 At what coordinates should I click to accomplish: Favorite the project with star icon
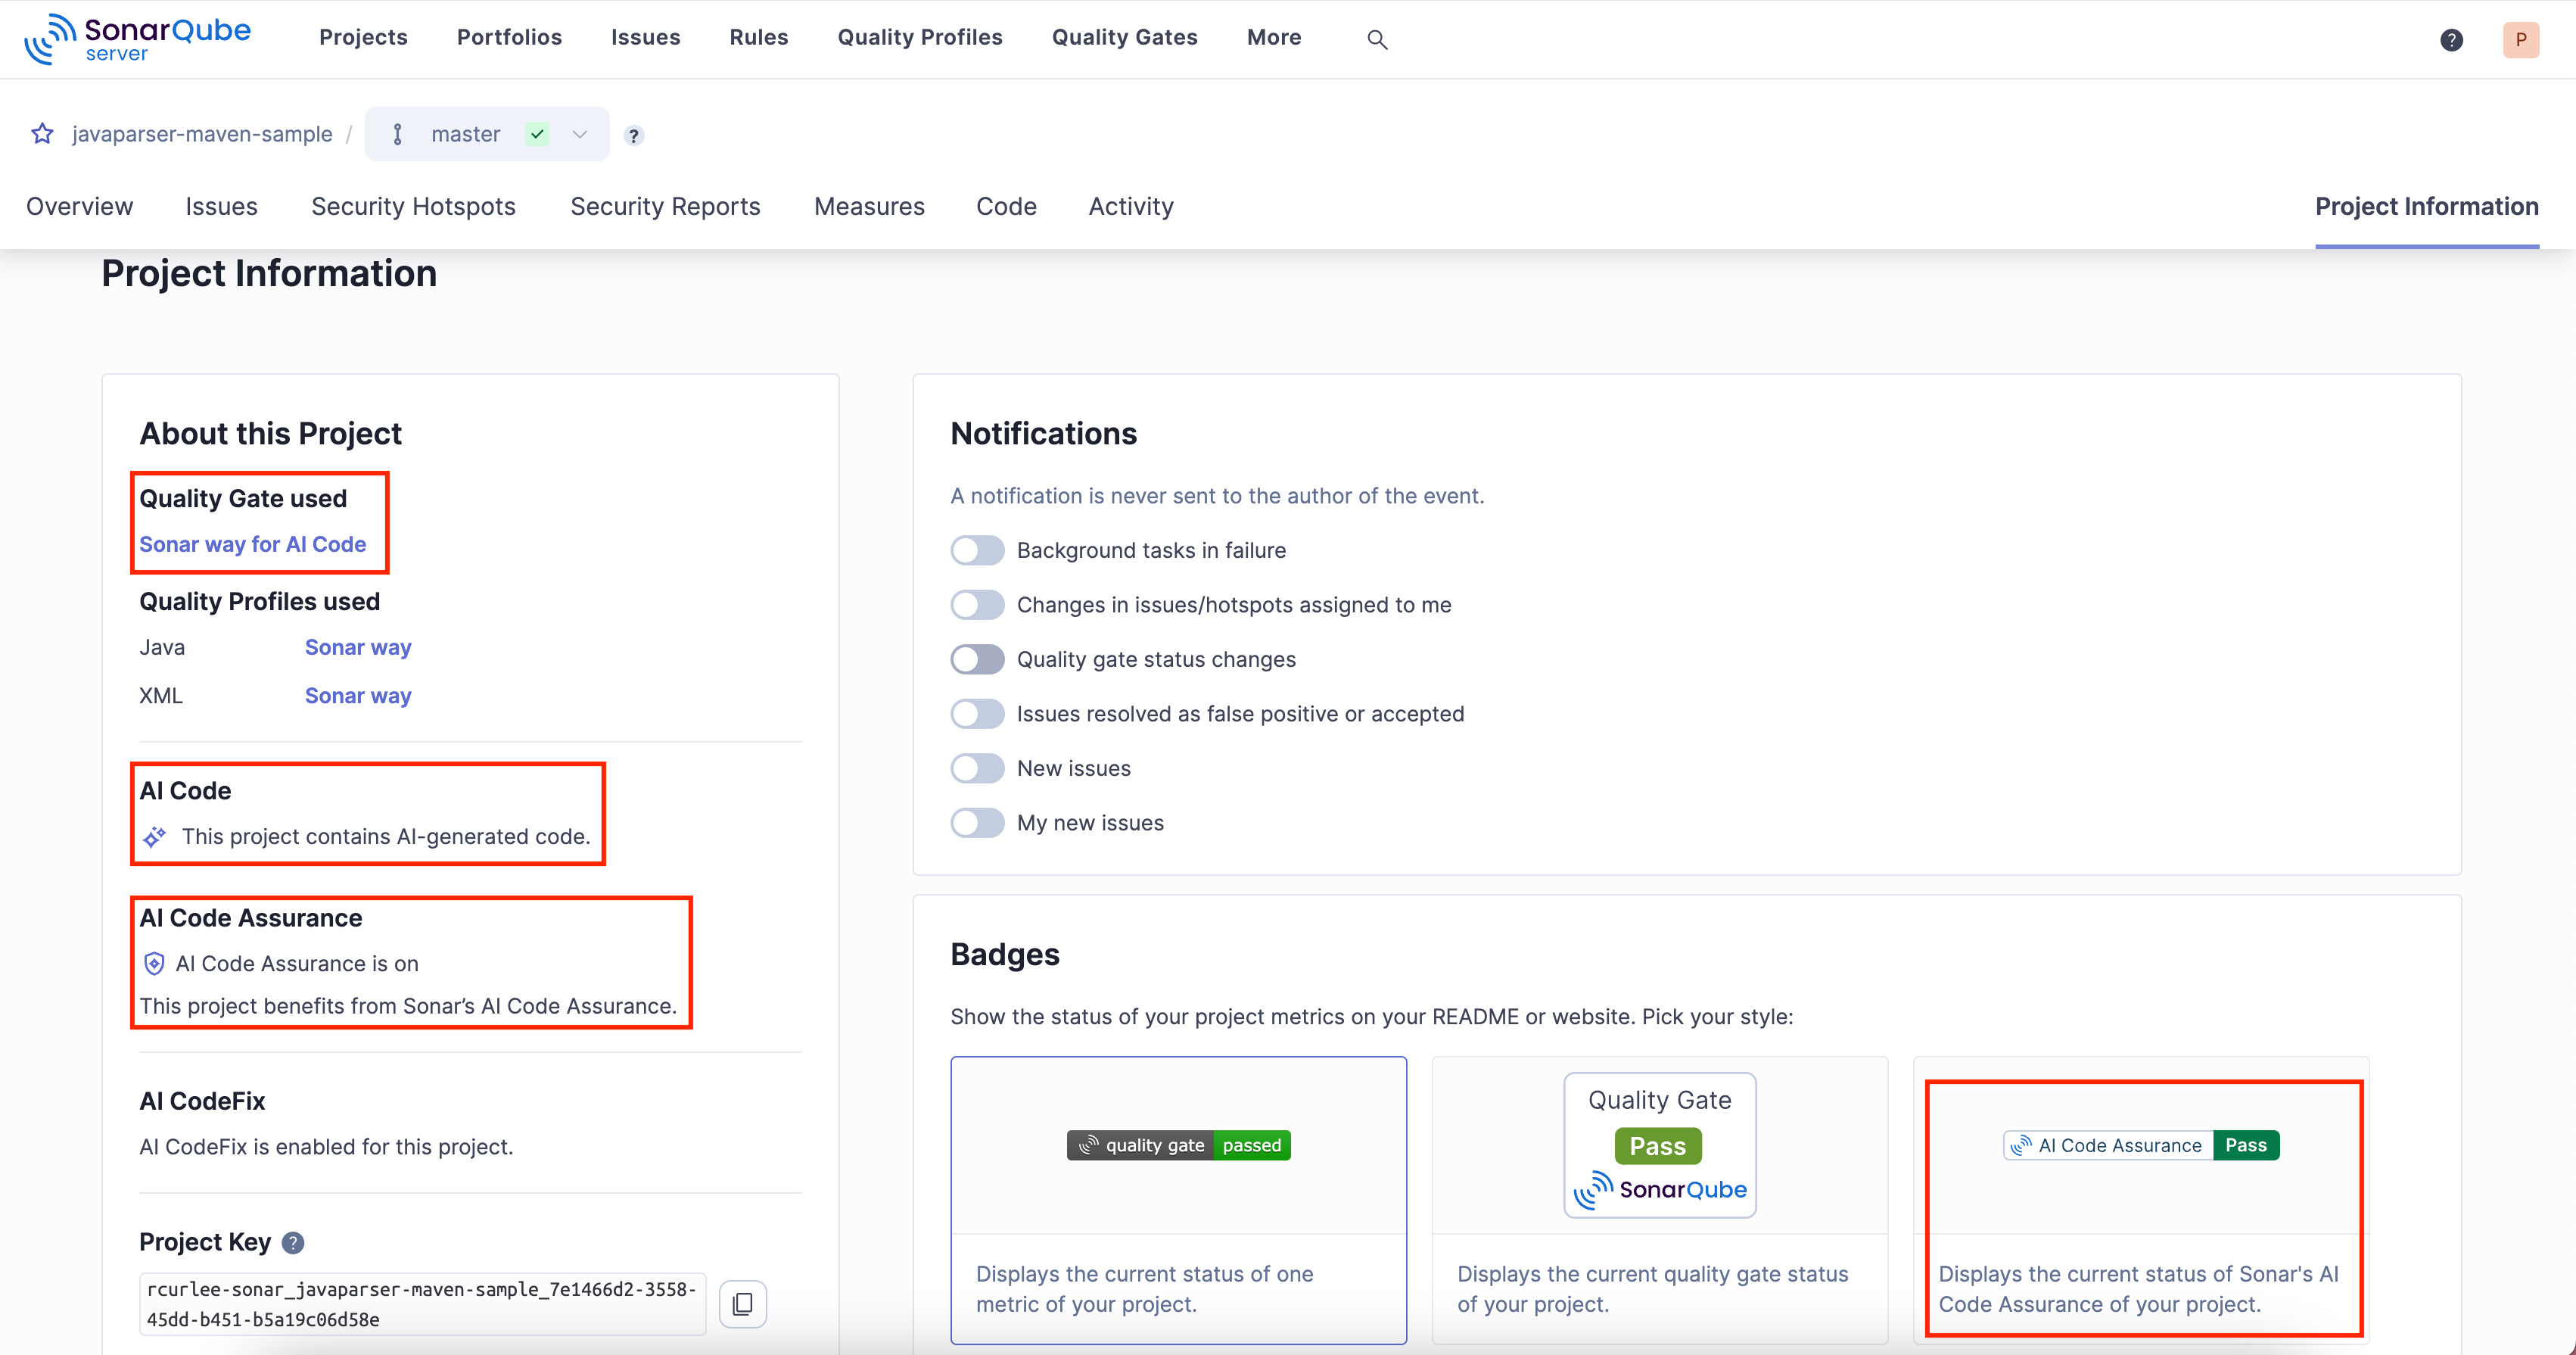pyautogui.click(x=42, y=134)
